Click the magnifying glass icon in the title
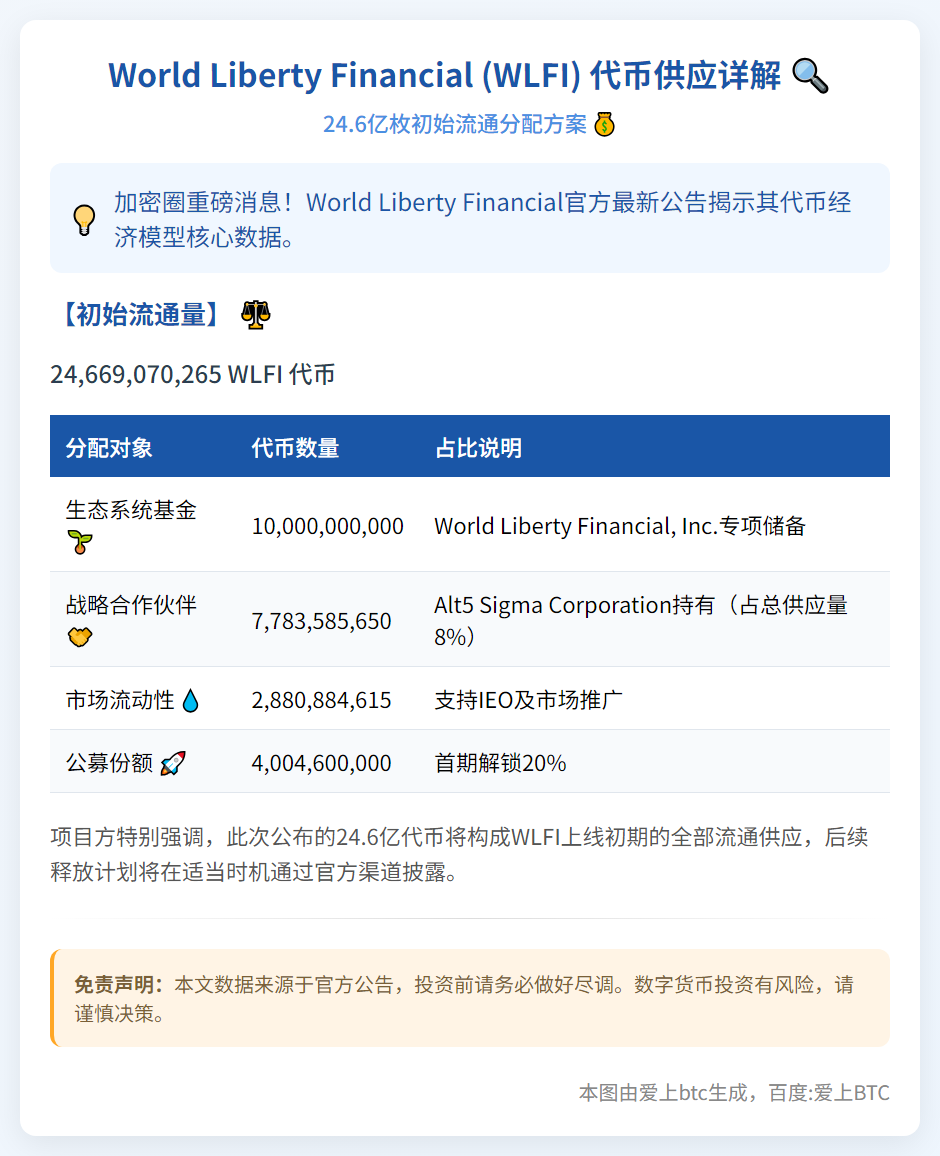This screenshot has height=1156, width=940. (808, 74)
